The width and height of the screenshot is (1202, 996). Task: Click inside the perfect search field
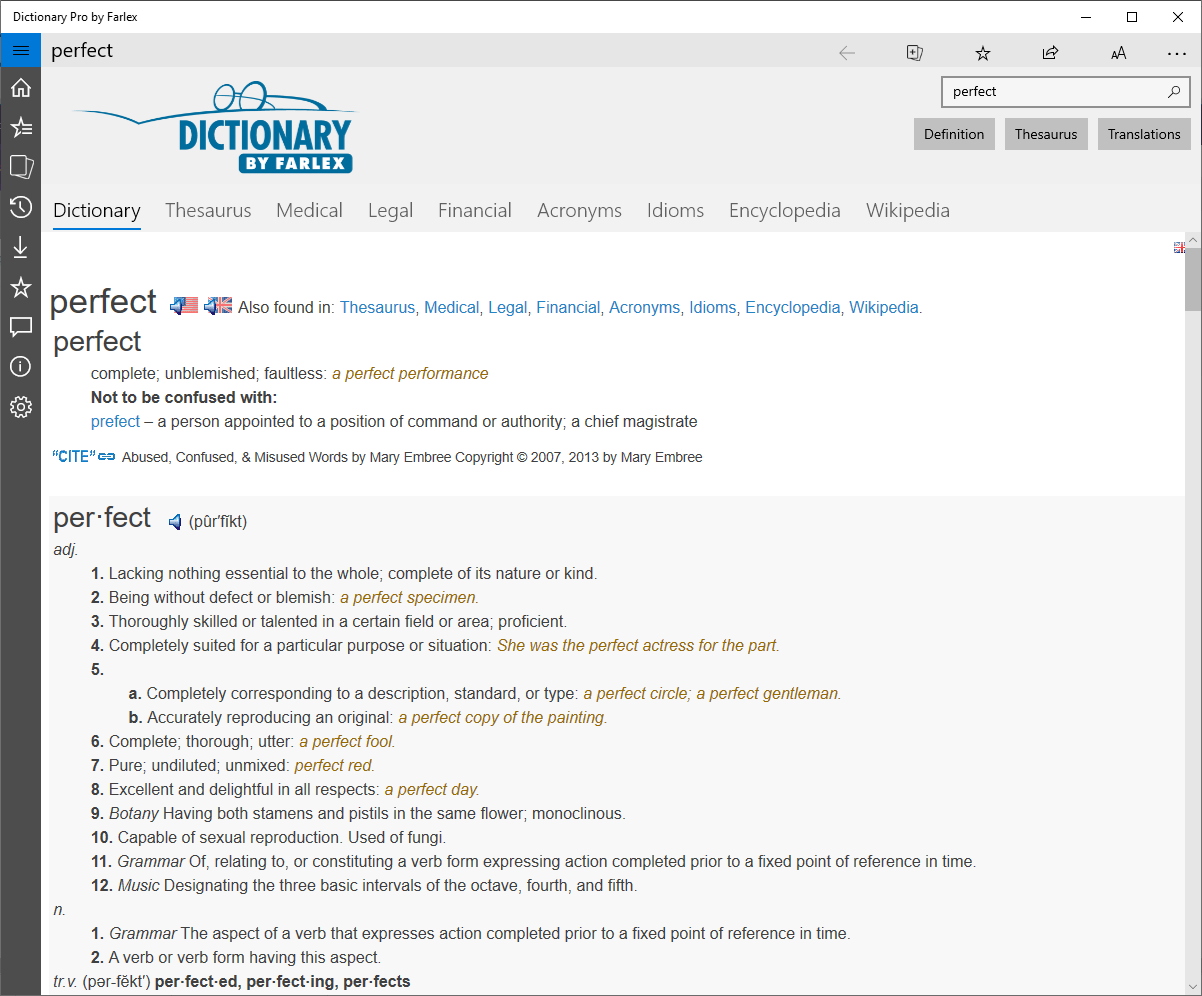(1050, 91)
